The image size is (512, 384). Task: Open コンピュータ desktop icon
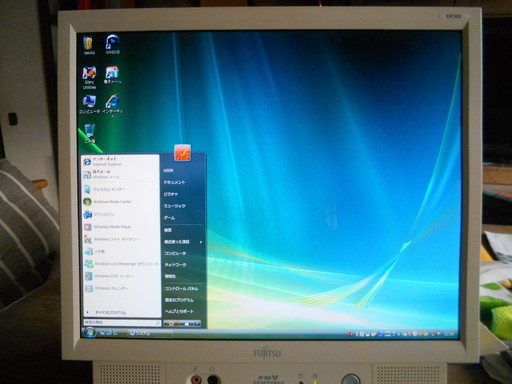click(89, 104)
